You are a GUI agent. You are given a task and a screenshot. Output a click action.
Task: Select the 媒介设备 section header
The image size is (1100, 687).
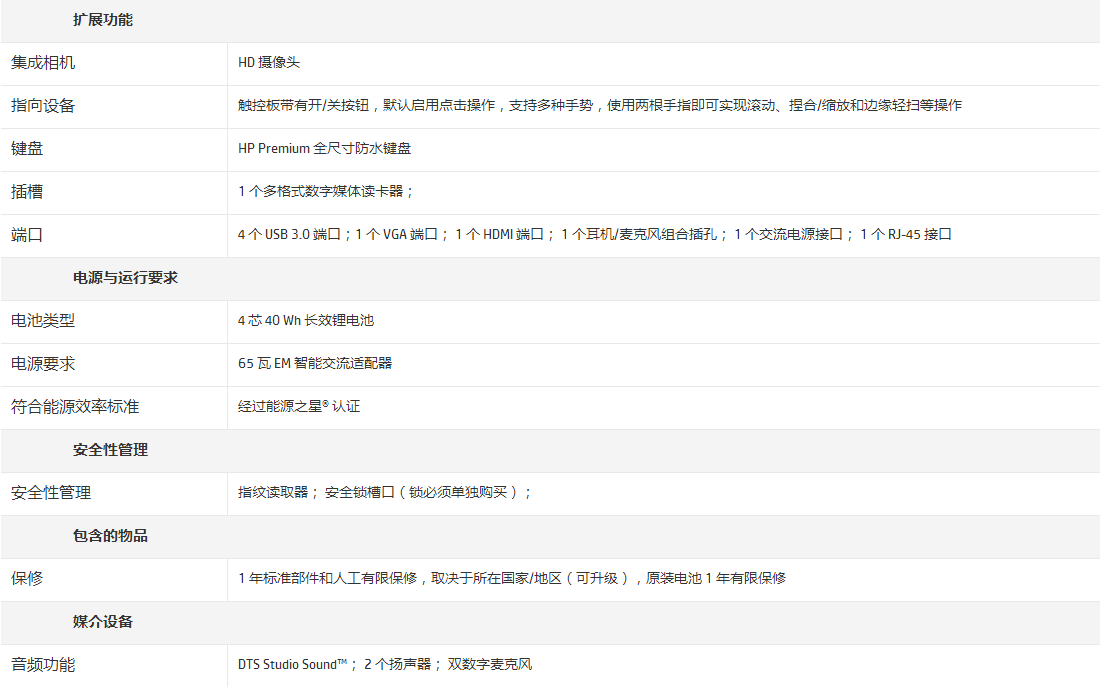(102, 622)
